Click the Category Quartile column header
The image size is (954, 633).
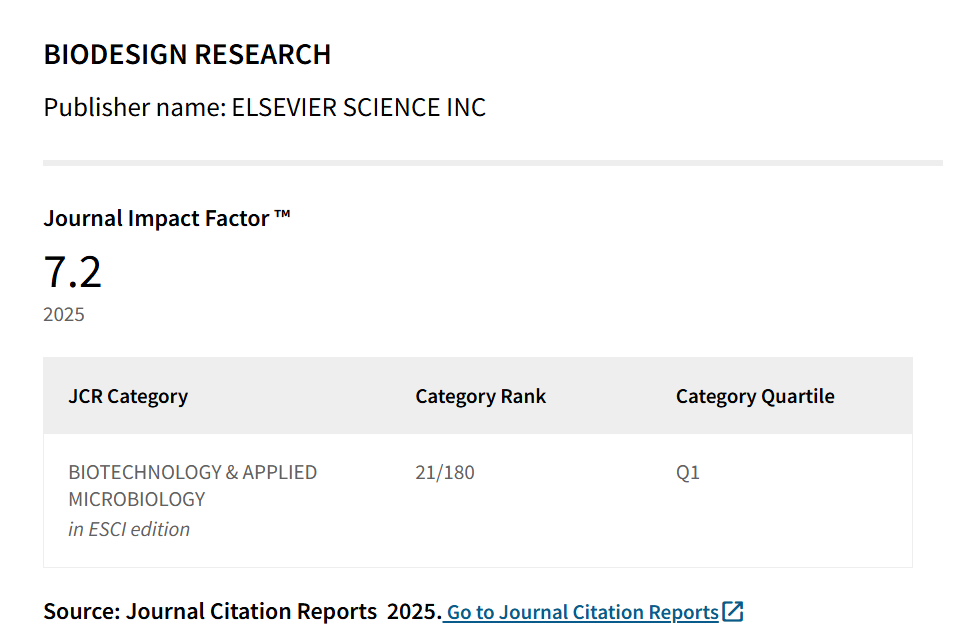click(x=755, y=396)
